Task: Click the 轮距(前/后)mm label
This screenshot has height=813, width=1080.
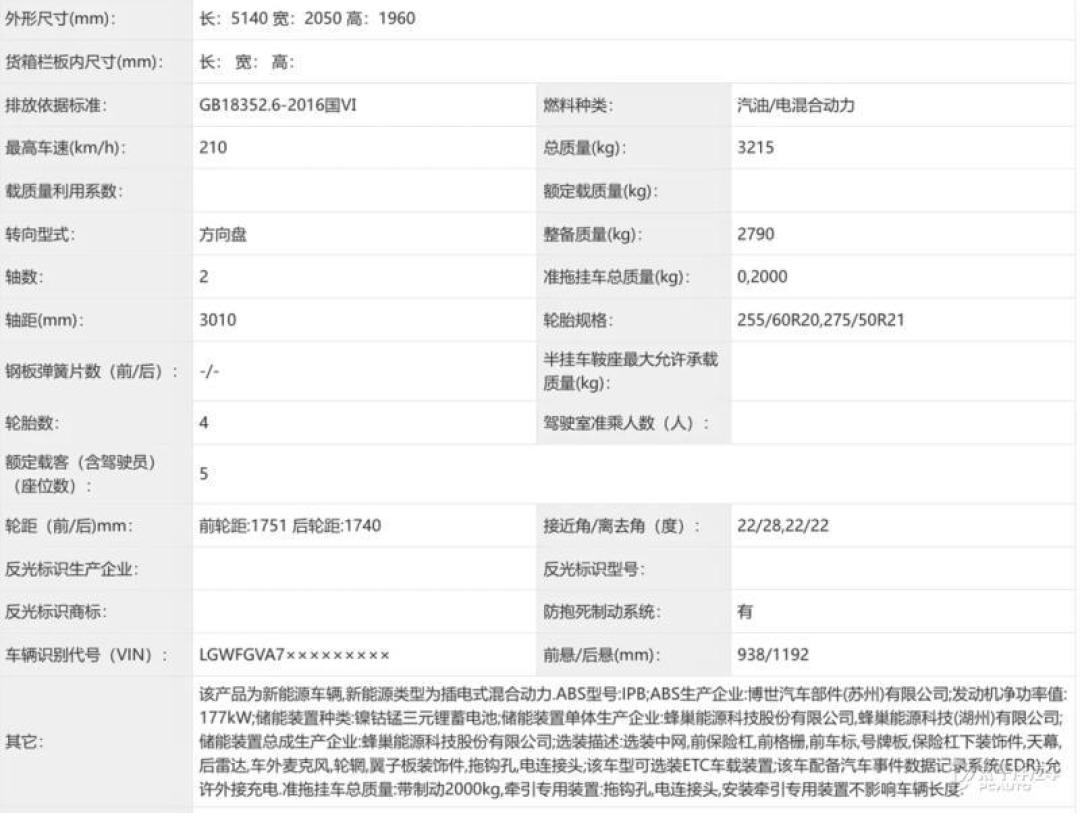Action: (x=70, y=526)
